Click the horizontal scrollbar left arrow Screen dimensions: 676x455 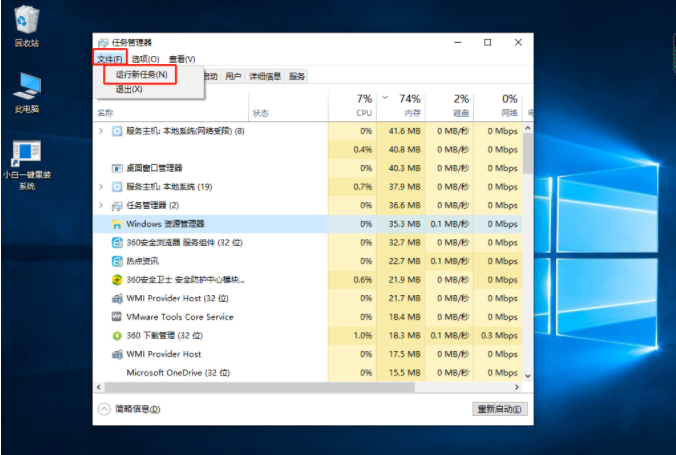99,387
